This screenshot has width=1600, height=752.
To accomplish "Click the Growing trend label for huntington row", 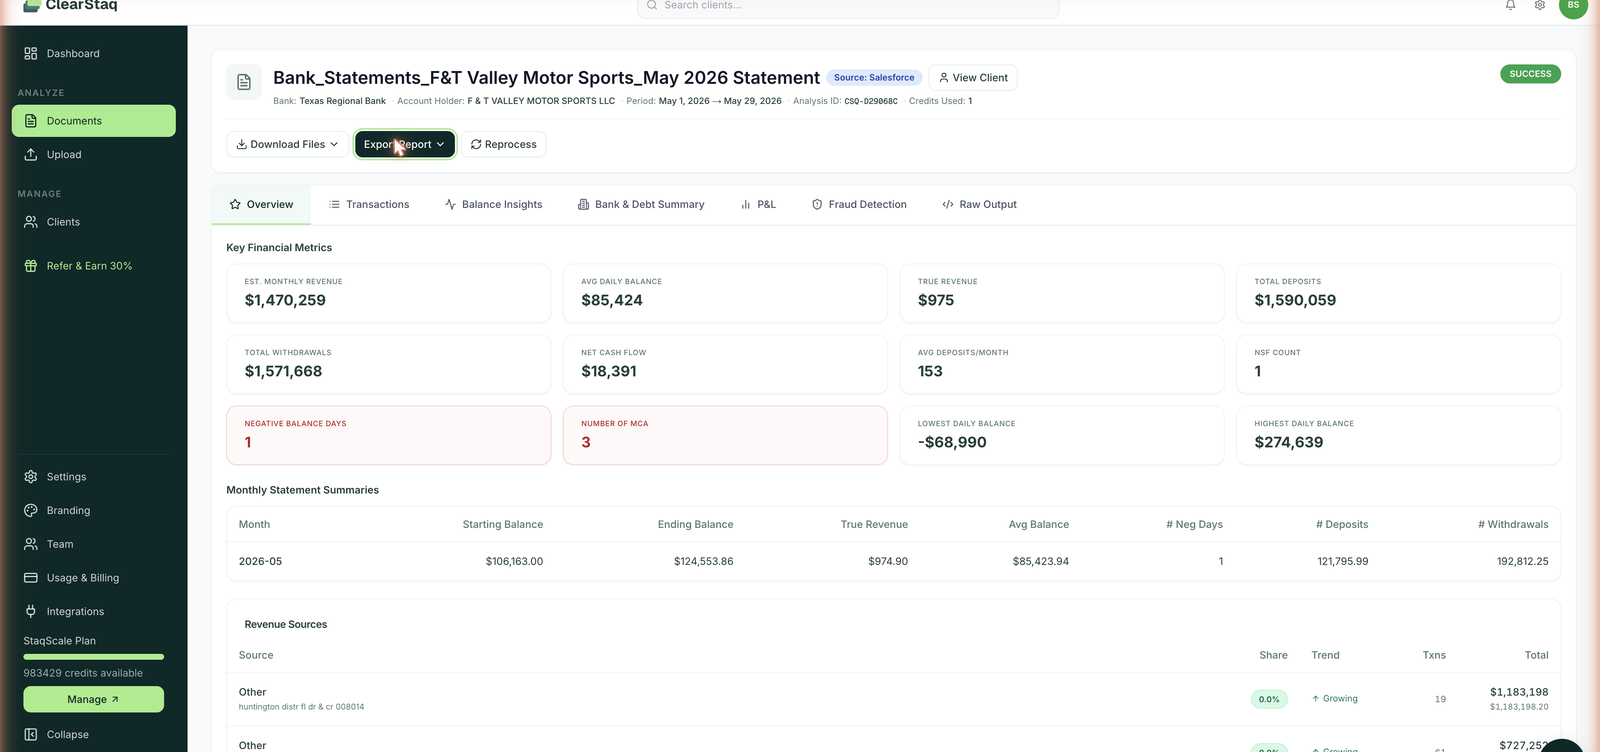I will click(x=1335, y=699).
